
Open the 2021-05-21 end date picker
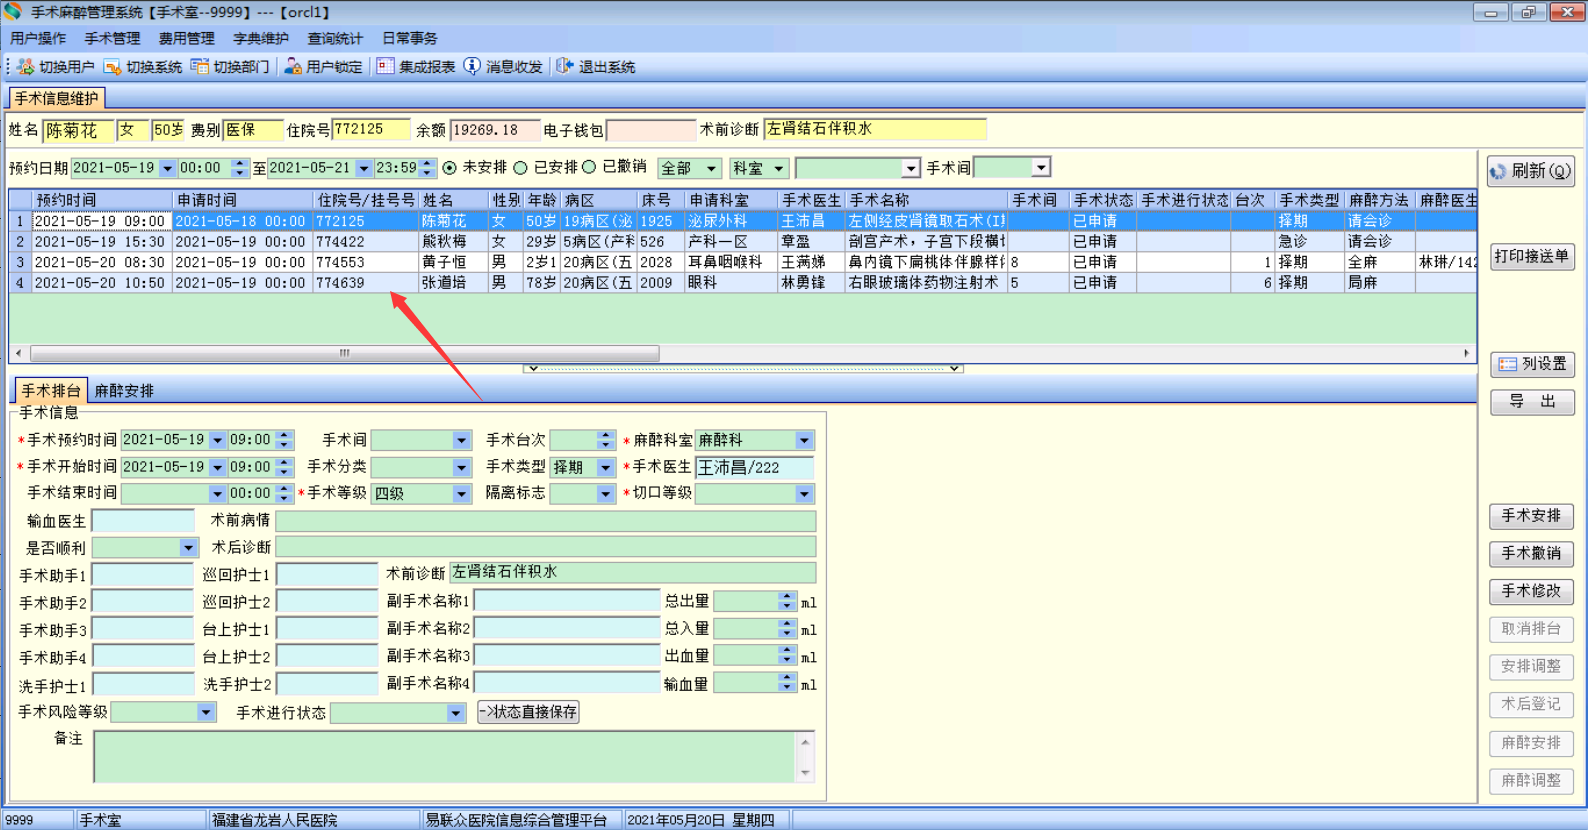pyautogui.click(x=364, y=169)
